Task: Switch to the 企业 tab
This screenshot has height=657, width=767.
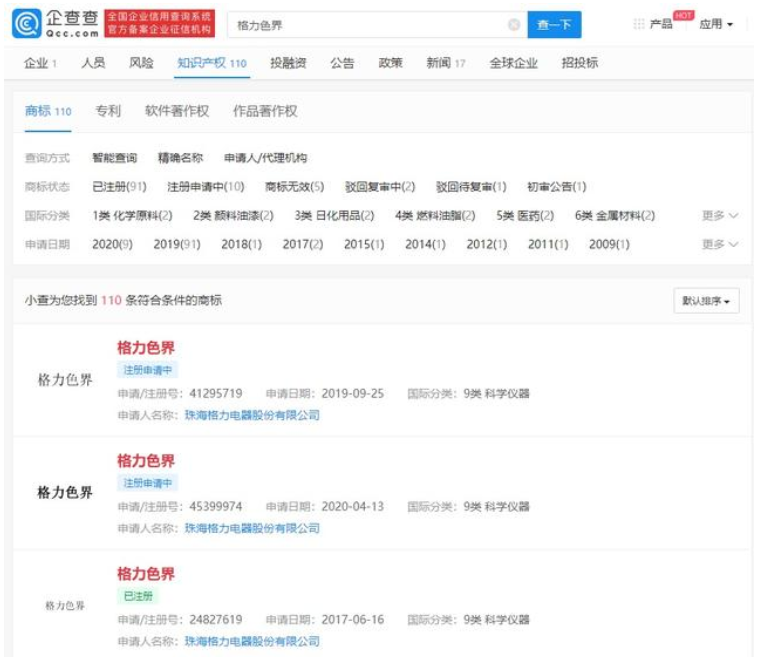Action: 41,63
